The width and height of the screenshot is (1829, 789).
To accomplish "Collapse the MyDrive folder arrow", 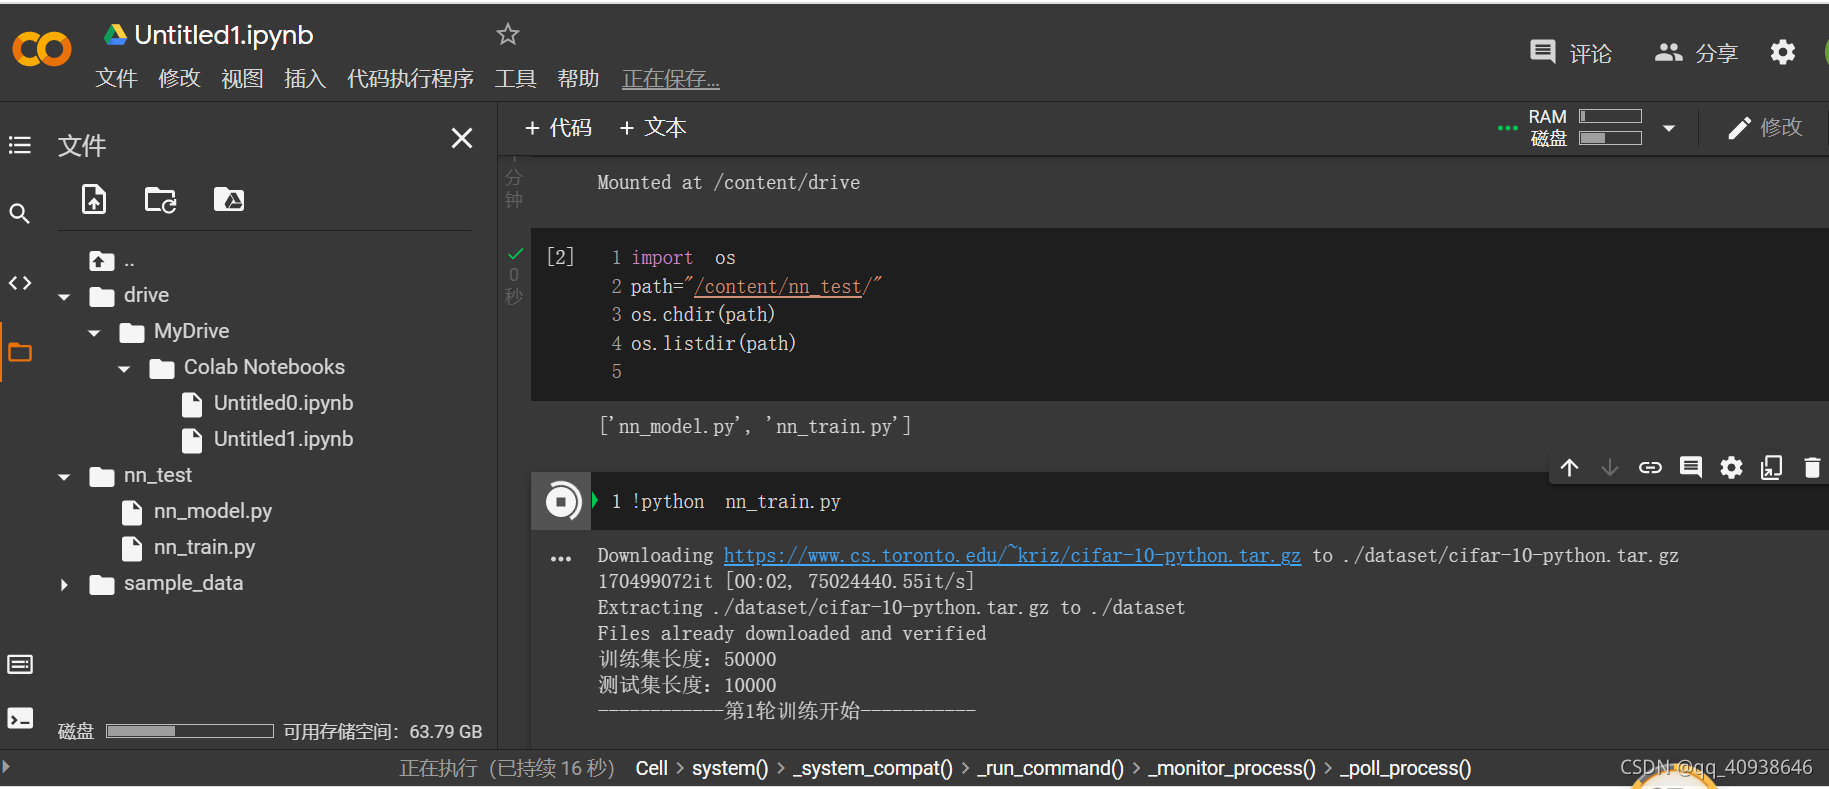I will pyautogui.click(x=94, y=333).
